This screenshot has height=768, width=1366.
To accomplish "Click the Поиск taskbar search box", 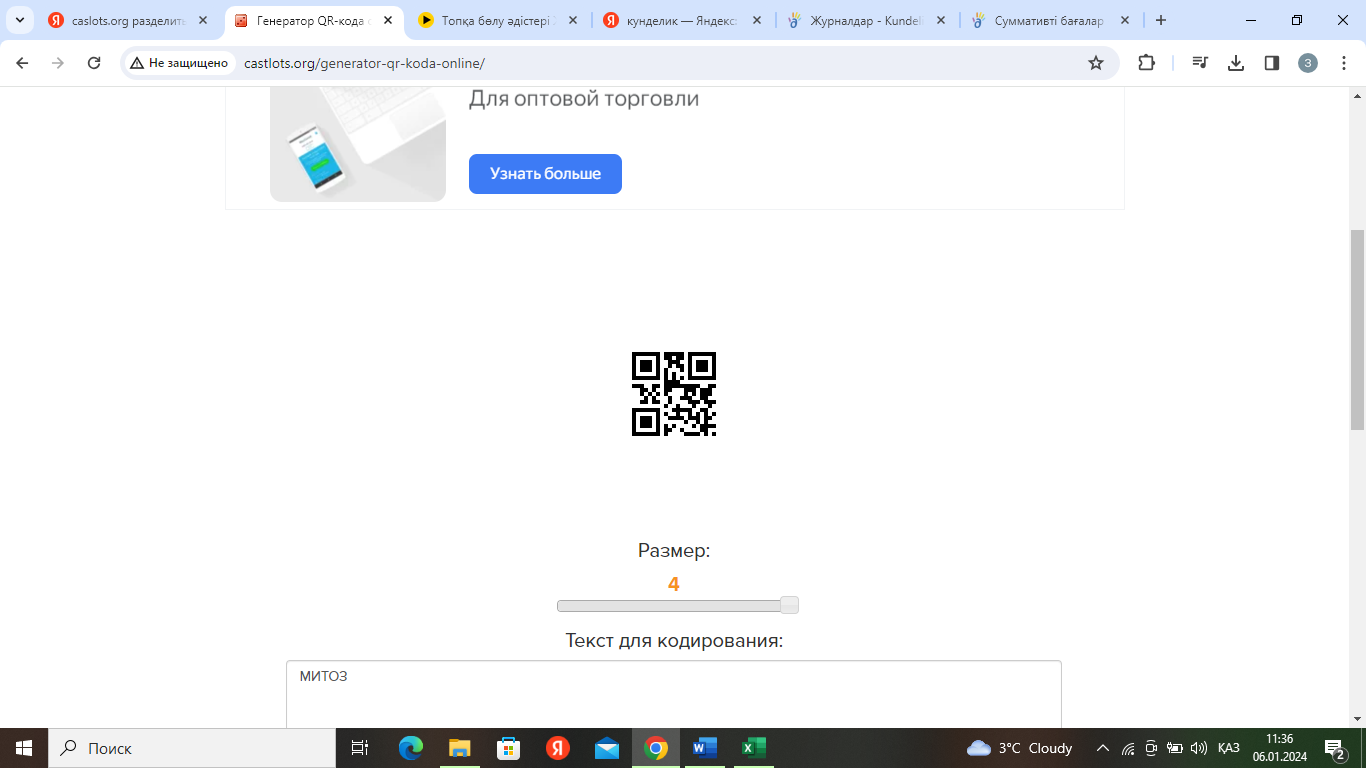I will pos(192,748).
